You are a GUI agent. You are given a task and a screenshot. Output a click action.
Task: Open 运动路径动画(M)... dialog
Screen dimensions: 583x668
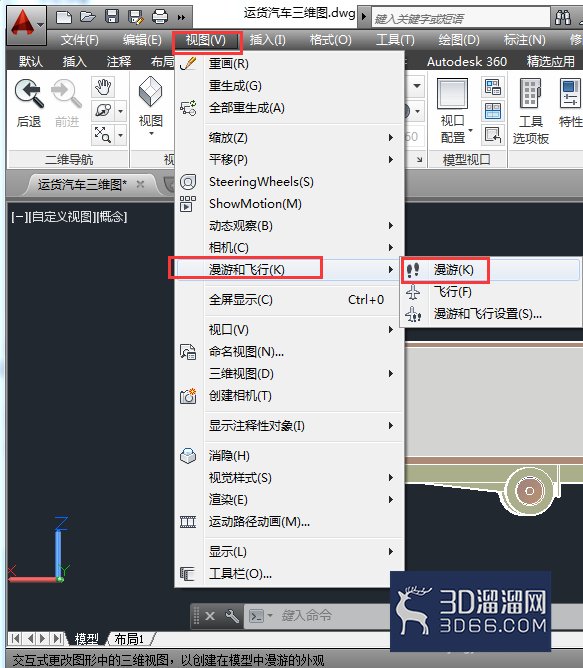[290, 522]
